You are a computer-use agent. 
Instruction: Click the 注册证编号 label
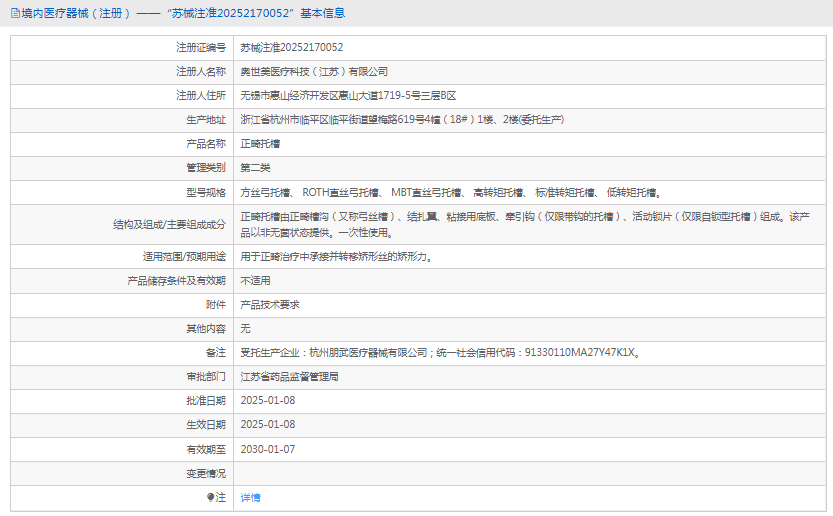[201, 47]
